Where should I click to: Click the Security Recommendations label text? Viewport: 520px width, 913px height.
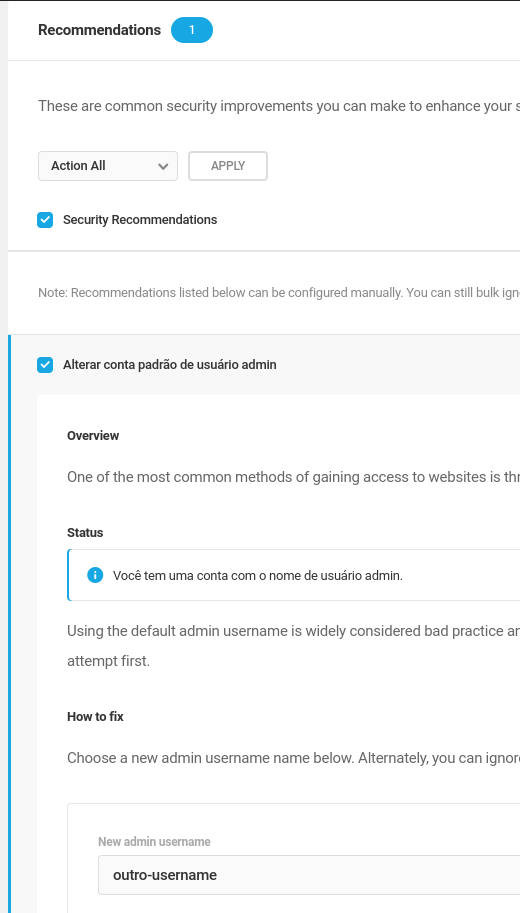coord(140,220)
